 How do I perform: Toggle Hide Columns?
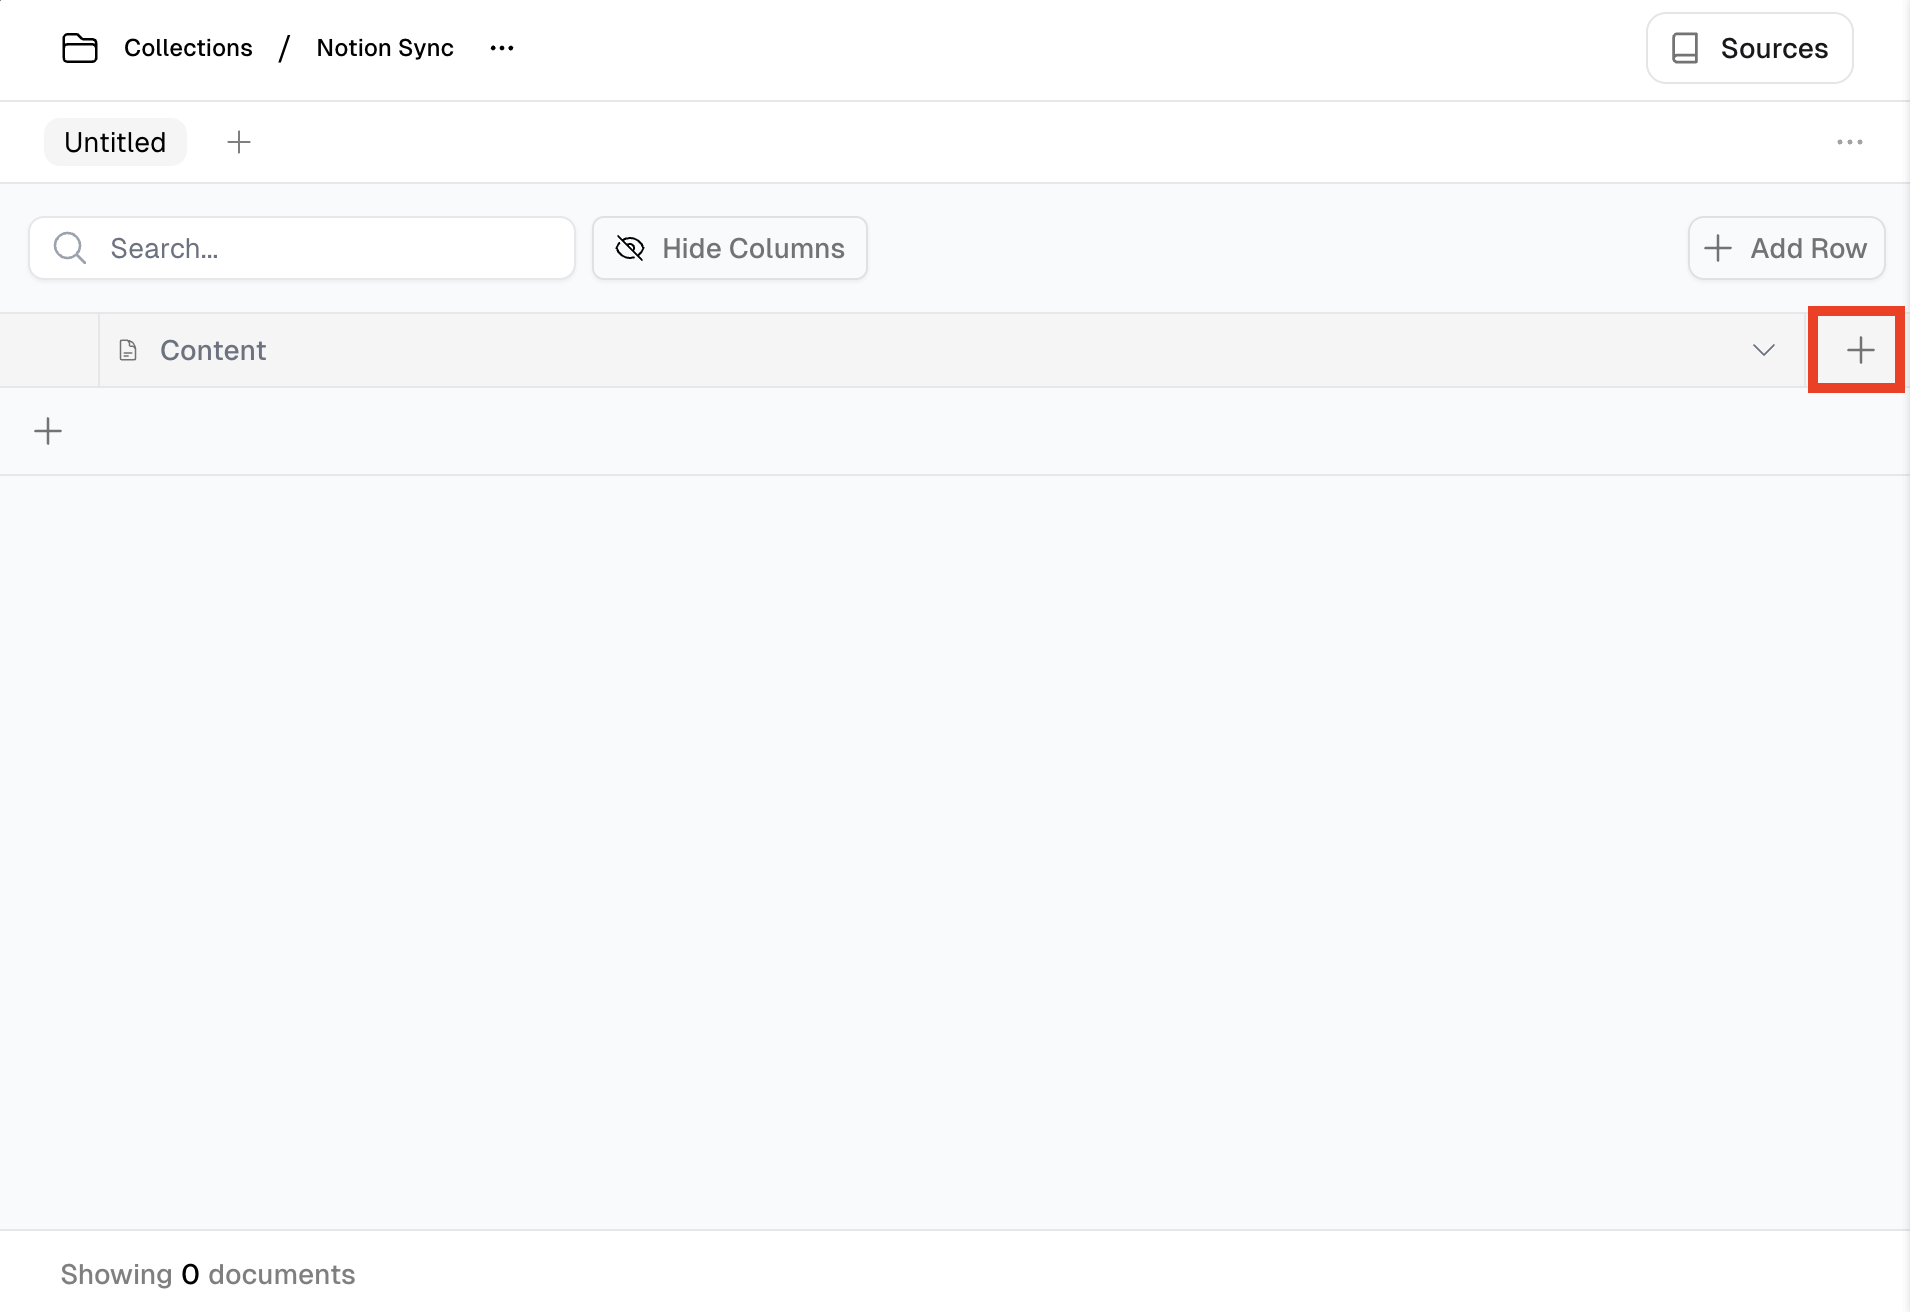click(x=729, y=248)
